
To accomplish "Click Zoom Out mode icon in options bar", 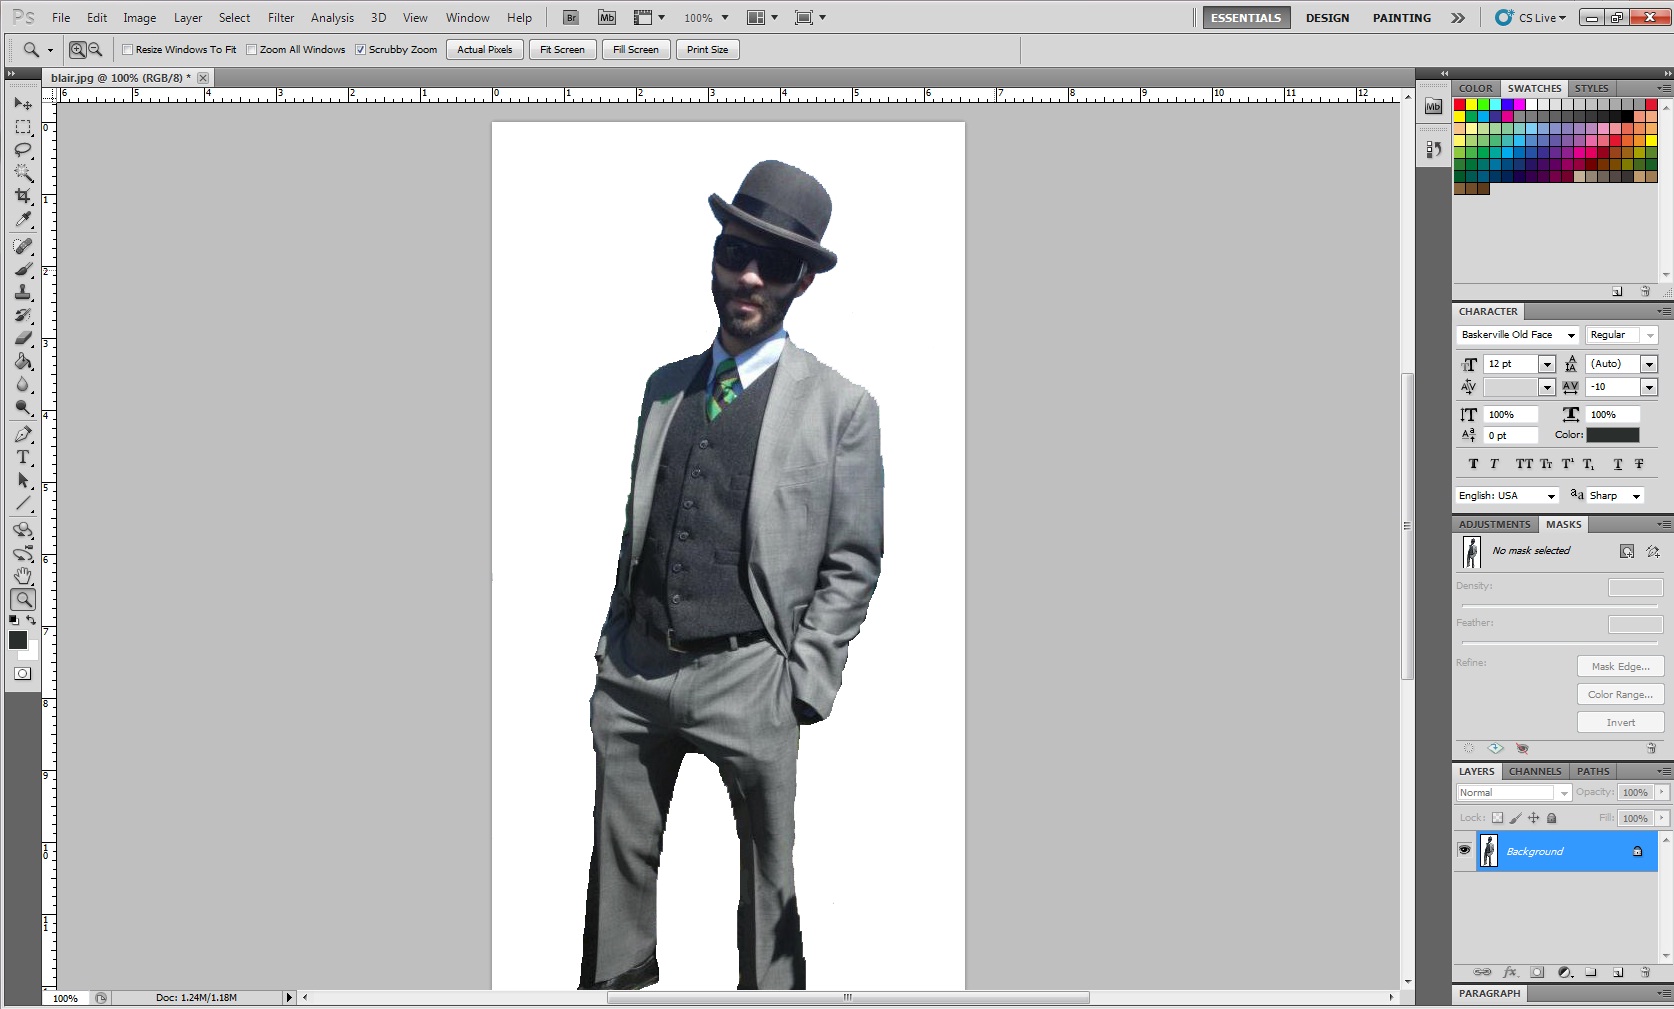I will click(95, 49).
